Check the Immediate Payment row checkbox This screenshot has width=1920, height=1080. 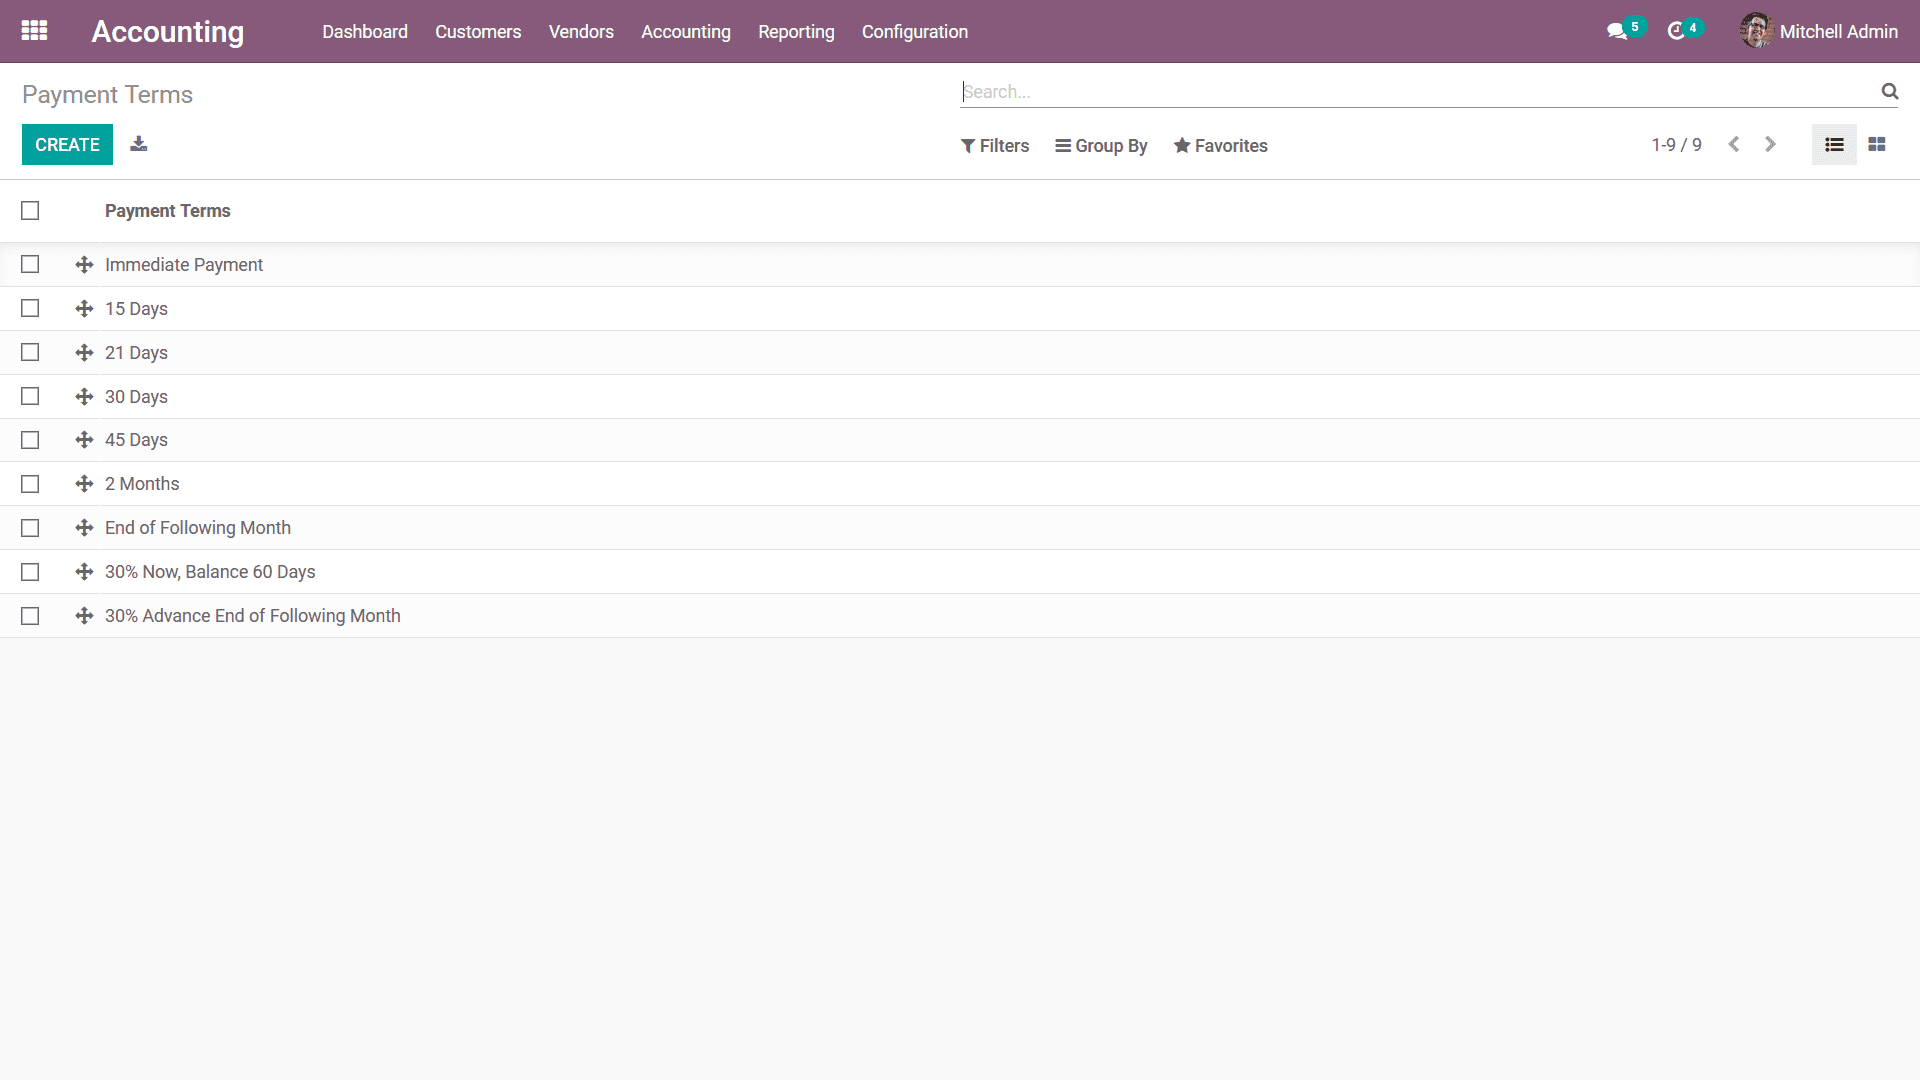[30, 265]
